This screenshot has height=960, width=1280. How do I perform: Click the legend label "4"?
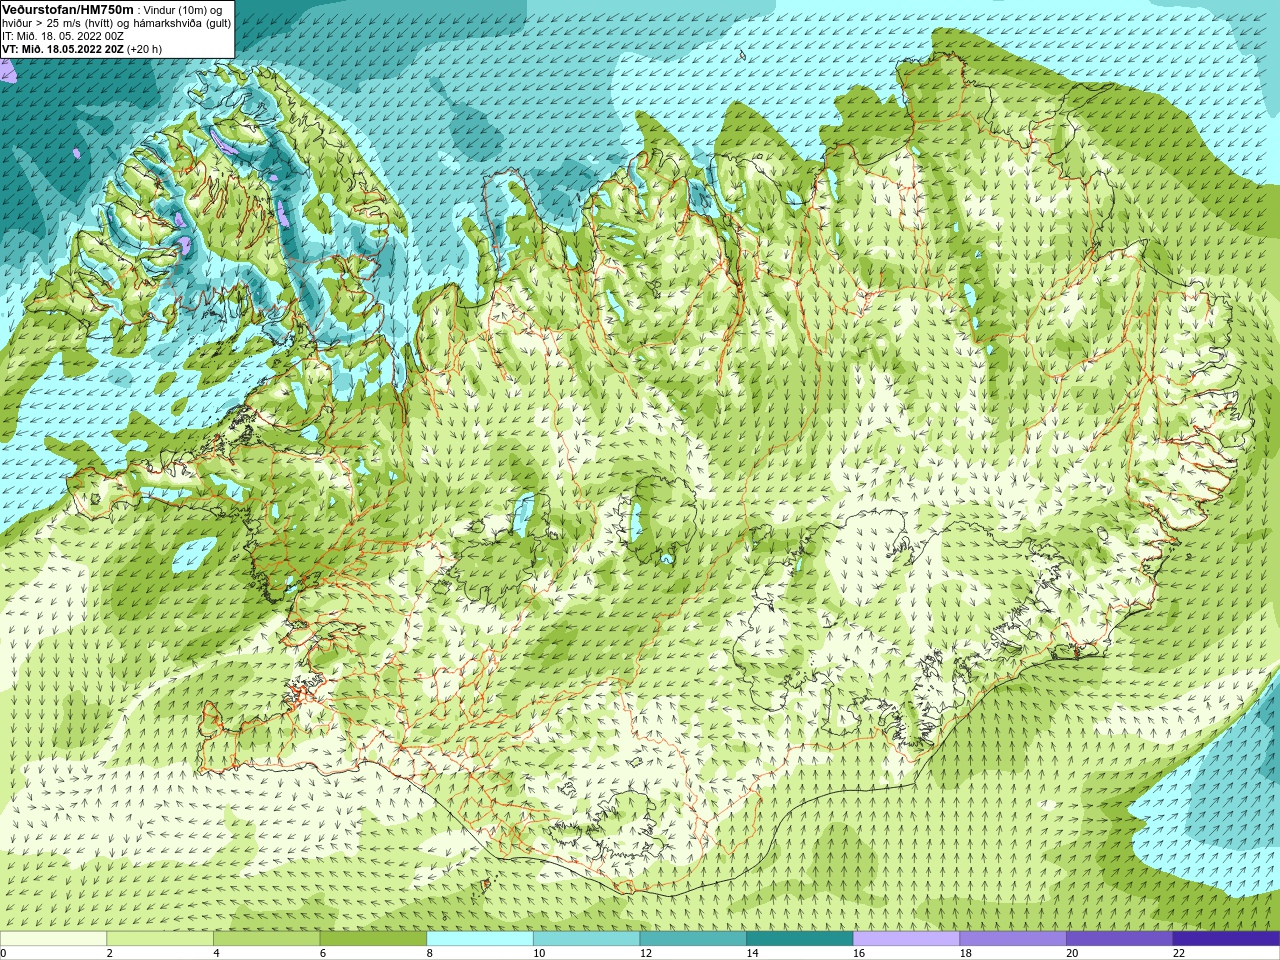click(x=216, y=953)
